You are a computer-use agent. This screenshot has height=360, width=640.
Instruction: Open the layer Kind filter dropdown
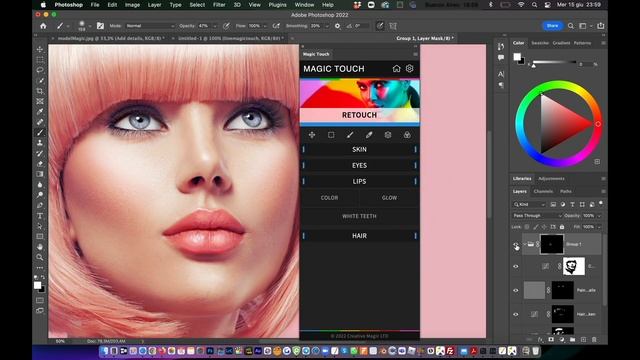click(x=529, y=204)
